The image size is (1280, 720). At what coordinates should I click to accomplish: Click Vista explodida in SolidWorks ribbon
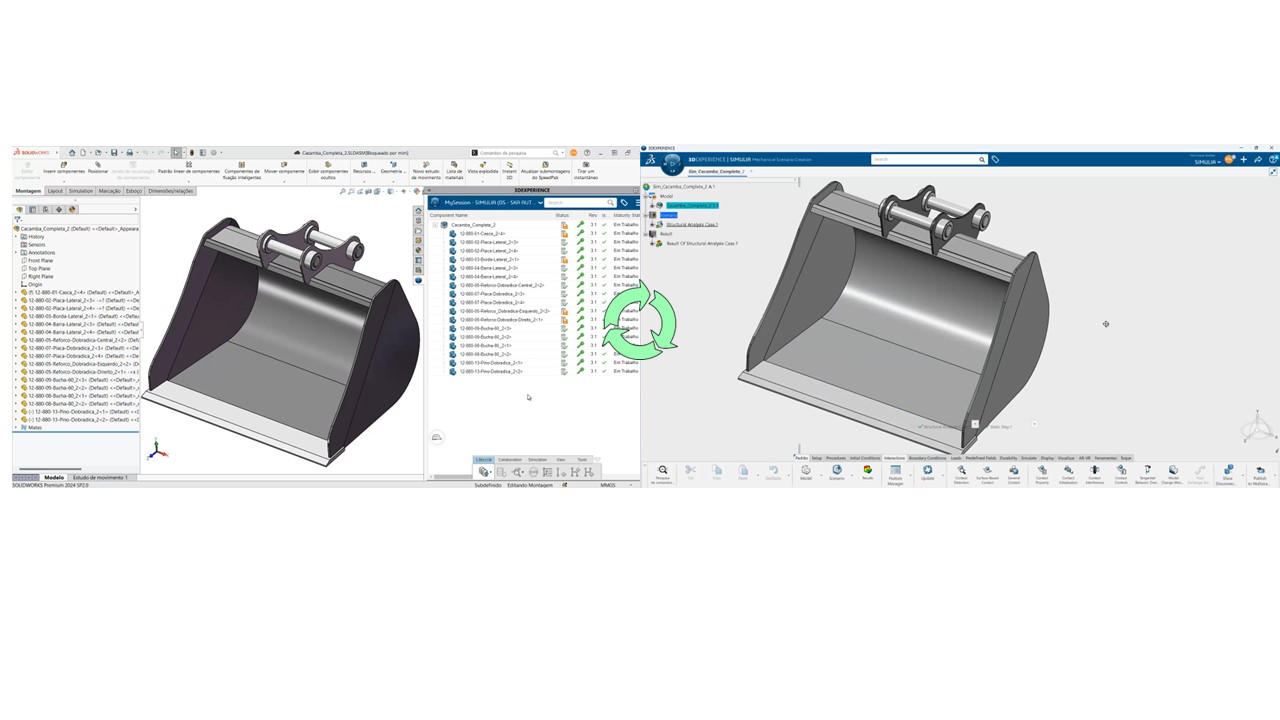(483, 168)
